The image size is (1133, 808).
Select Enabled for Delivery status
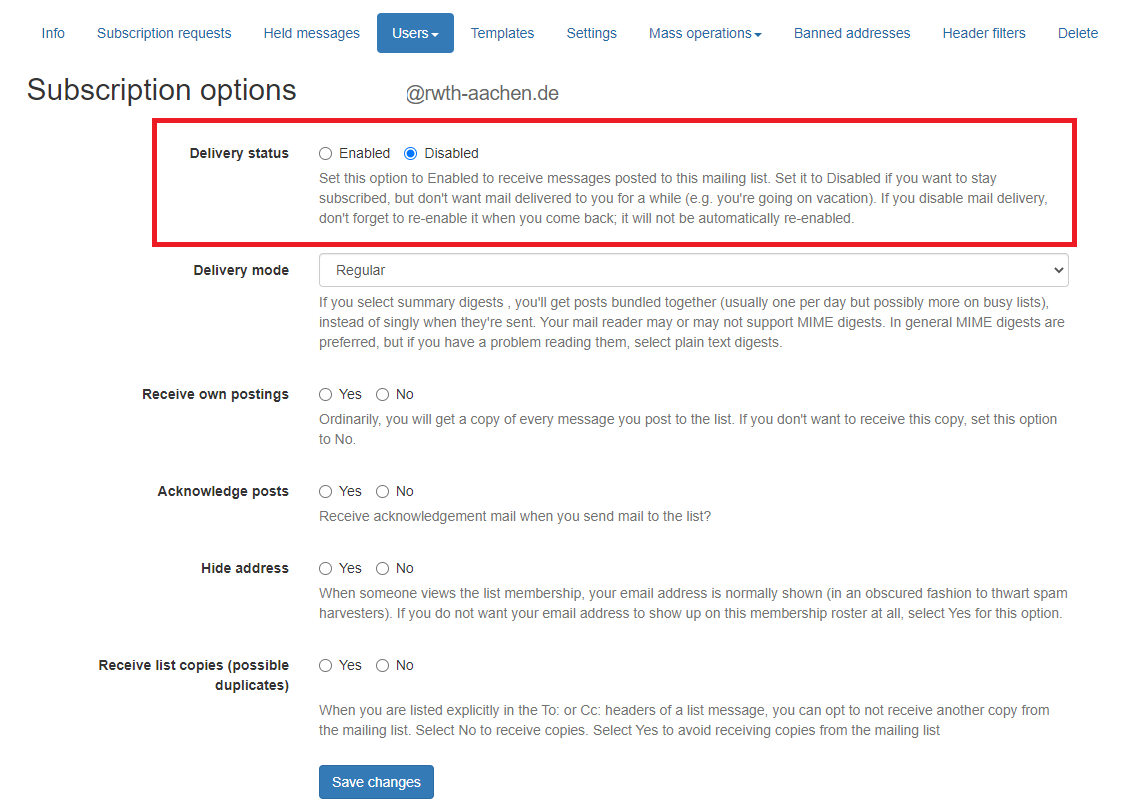(x=326, y=154)
